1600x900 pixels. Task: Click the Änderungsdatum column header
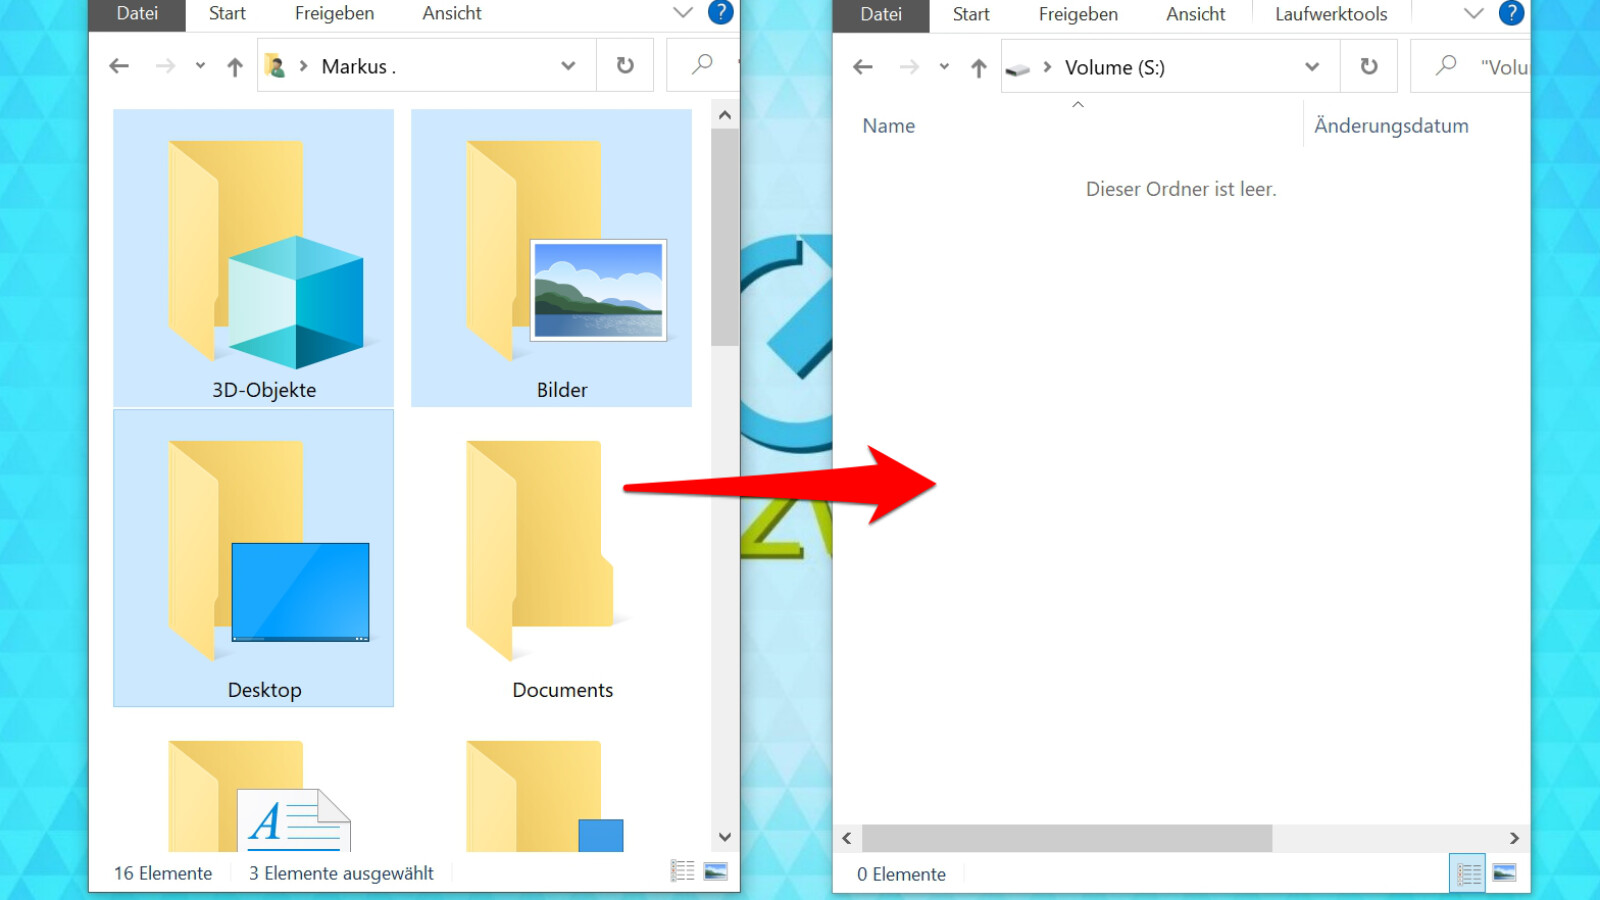point(1391,125)
